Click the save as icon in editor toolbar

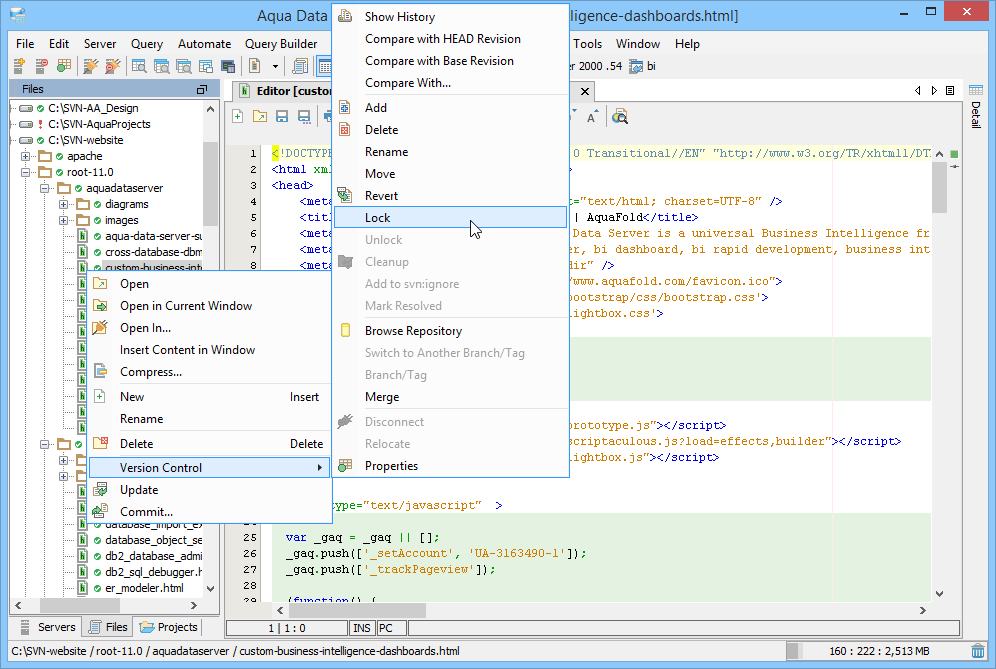coord(304,116)
